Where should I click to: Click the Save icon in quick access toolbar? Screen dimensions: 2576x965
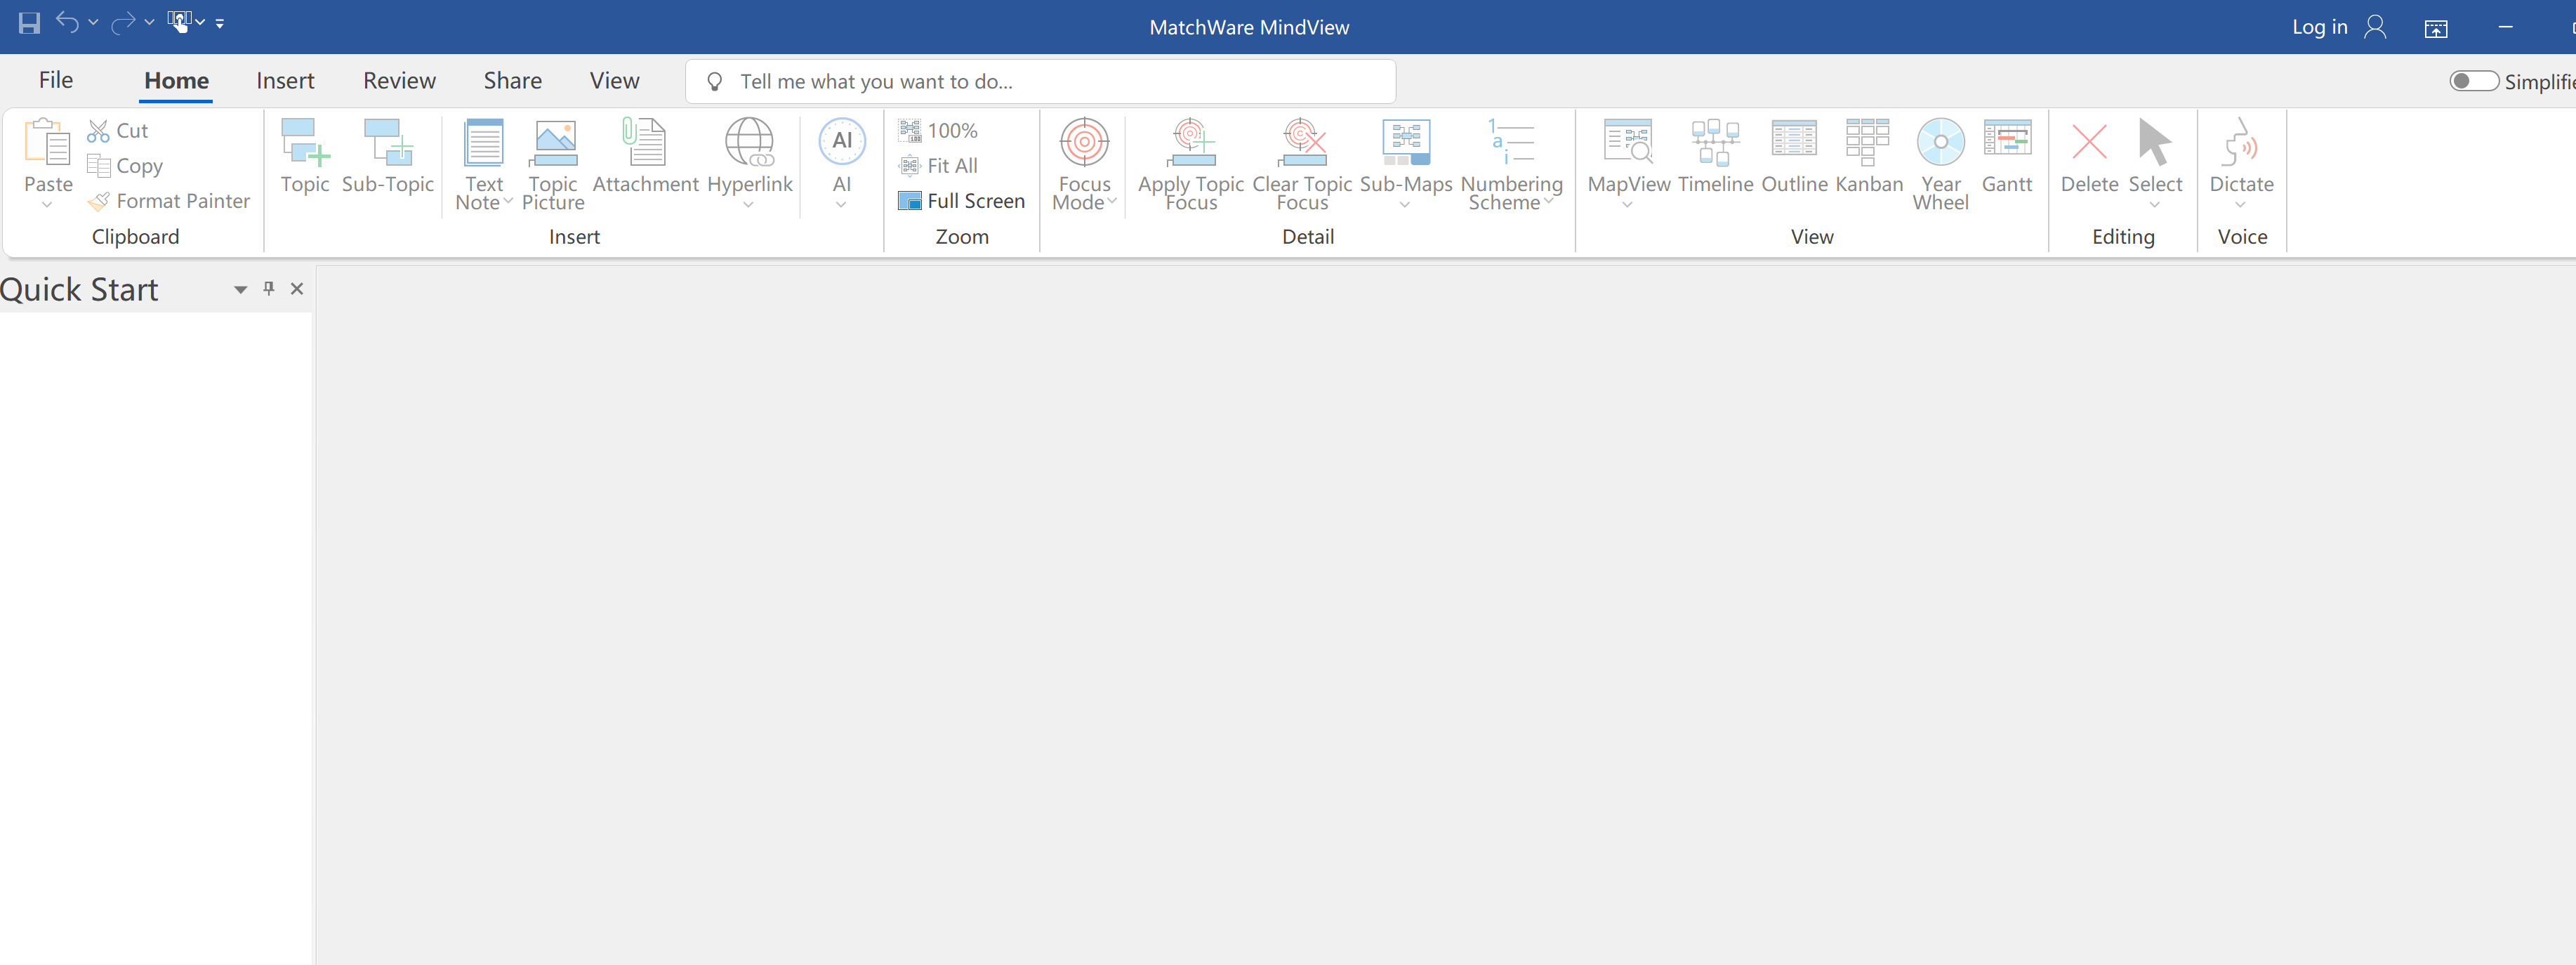coord(29,23)
